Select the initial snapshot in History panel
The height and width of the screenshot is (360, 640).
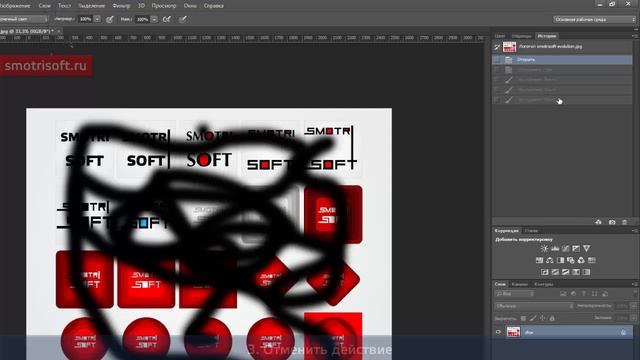(563, 47)
